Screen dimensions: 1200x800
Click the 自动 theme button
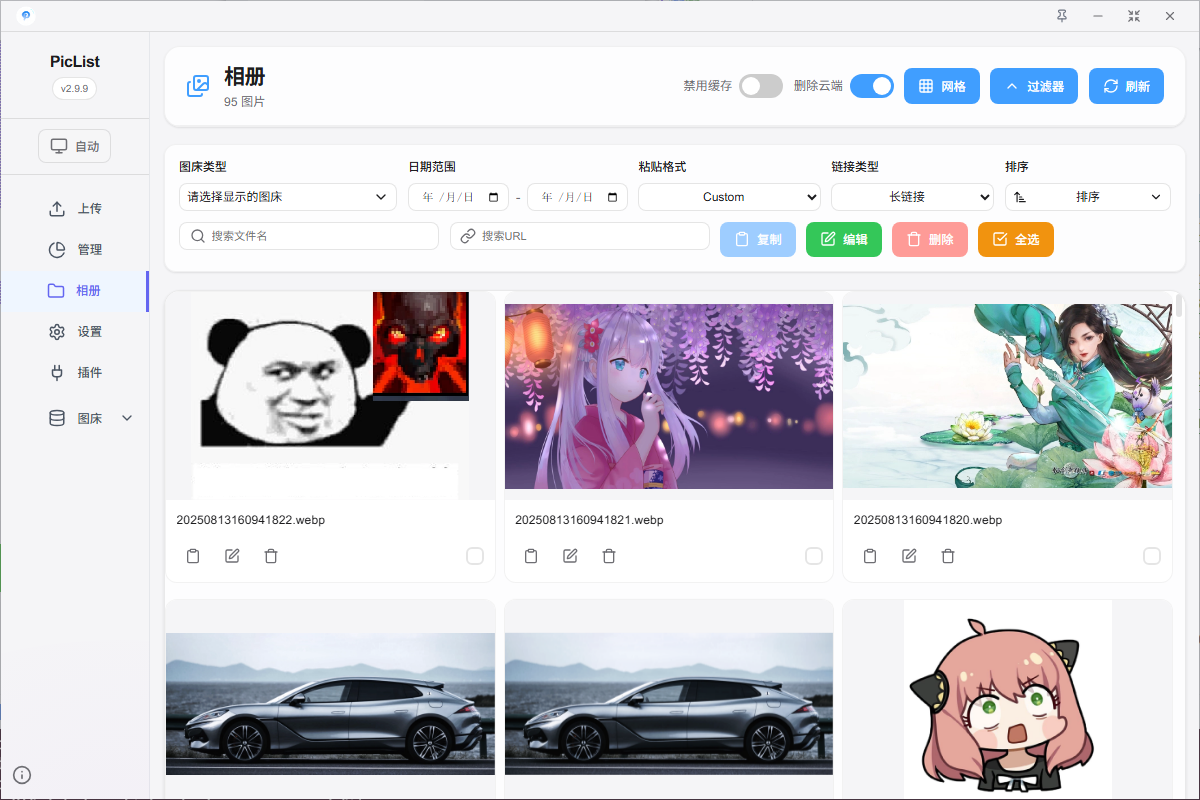(75, 146)
